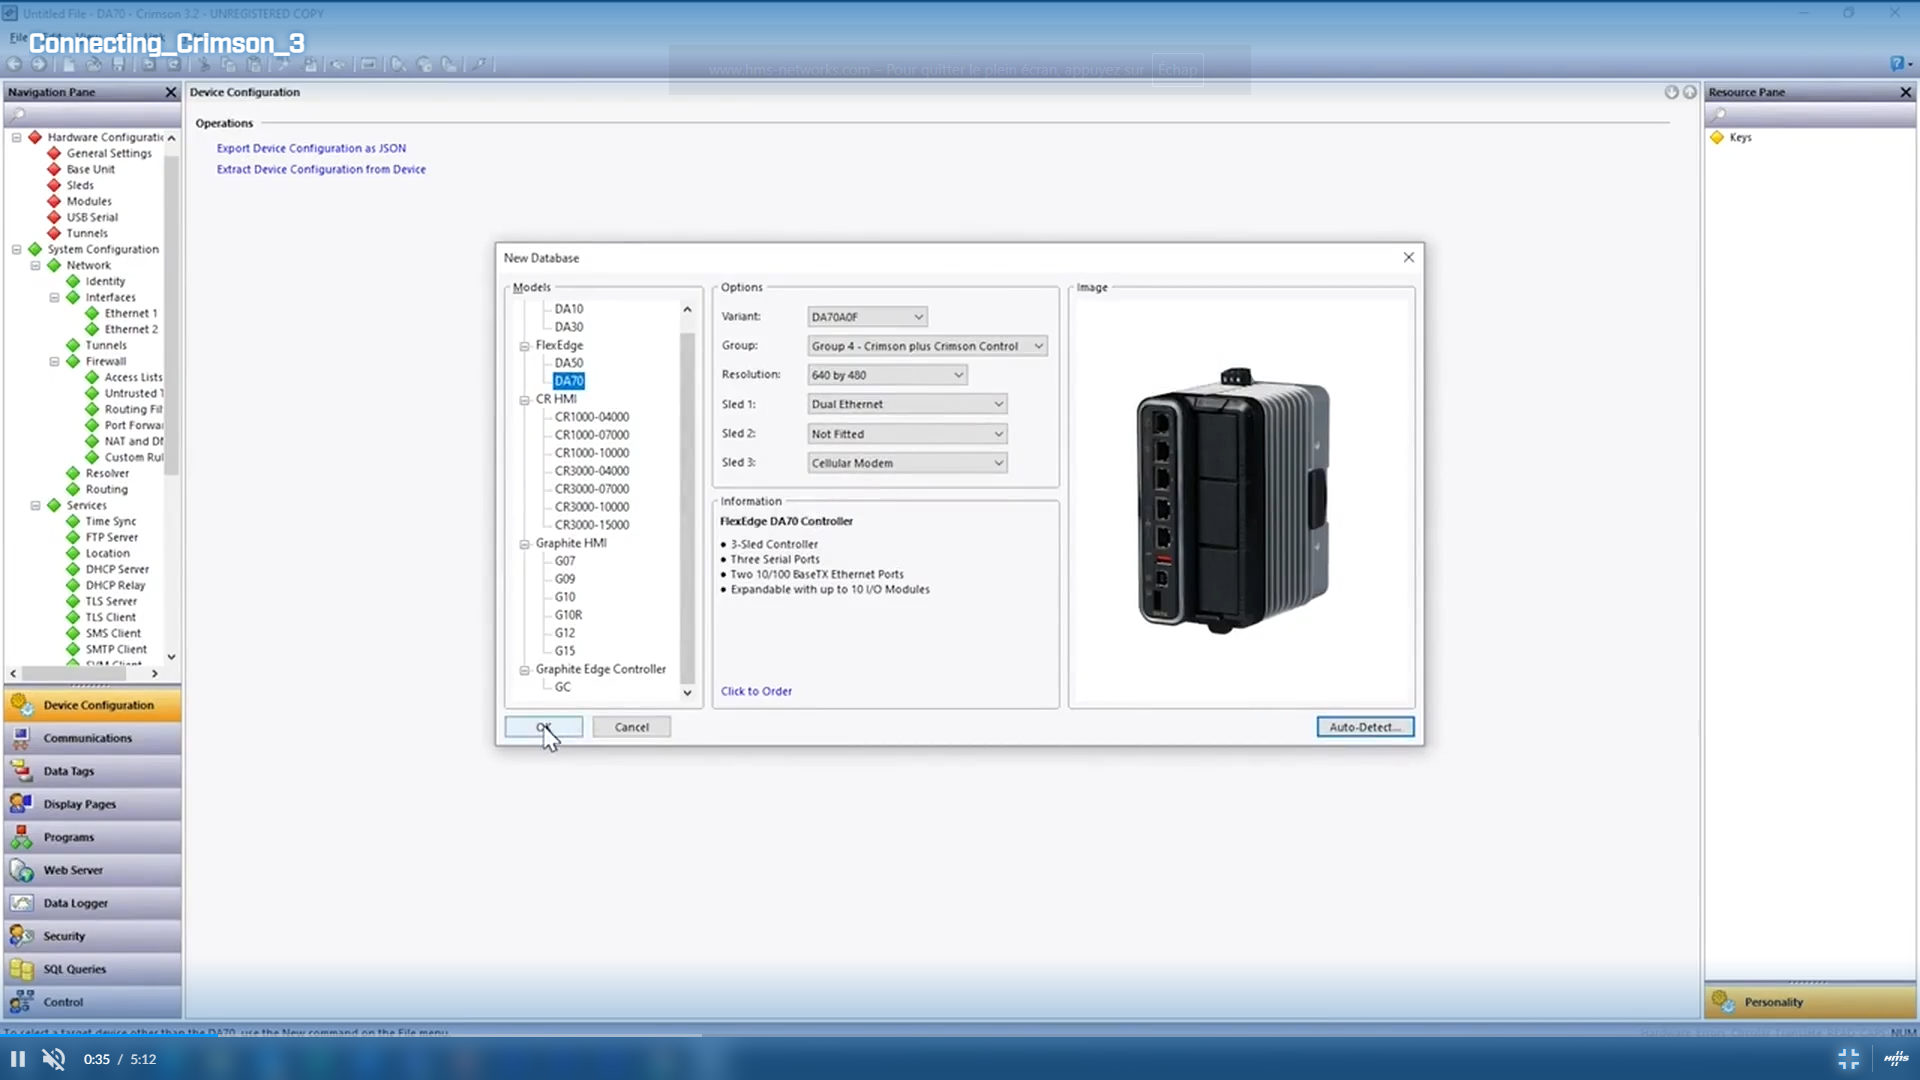Collapse the FlexEdge models group
Viewport: 1920px width, 1080px height.
click(525, 346)
